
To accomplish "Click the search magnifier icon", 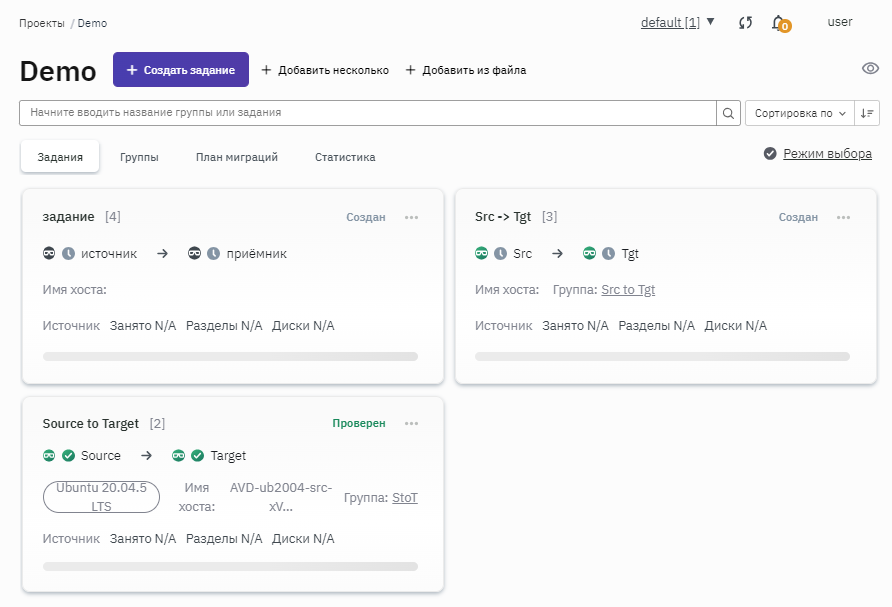I will 729,113.
